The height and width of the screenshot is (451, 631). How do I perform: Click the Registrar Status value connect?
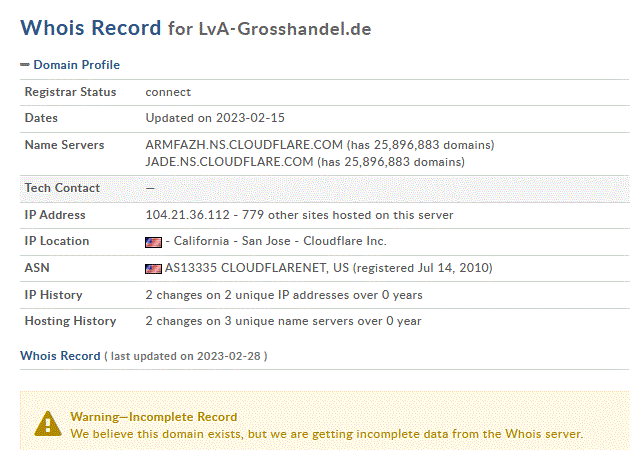pos(168,92)
